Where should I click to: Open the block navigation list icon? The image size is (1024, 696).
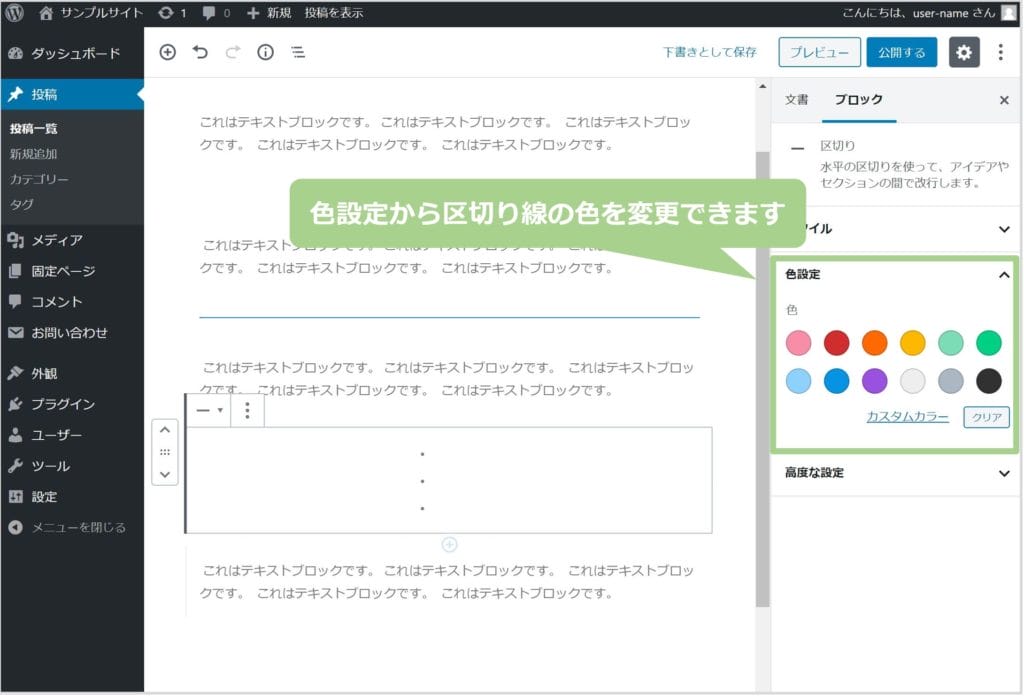[x=298, y=53]
